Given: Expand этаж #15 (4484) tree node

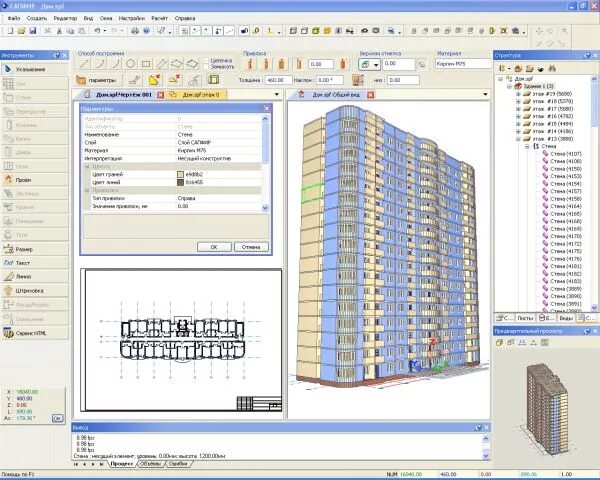Looking at the screenshot, I should point(518,124).
